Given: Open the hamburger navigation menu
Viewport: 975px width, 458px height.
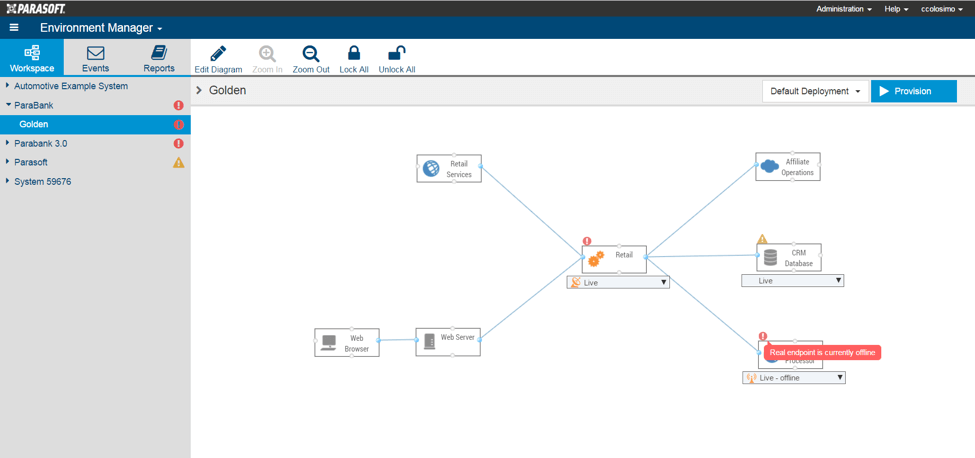Looking at the screenshot, I should click(x=14, y=28).
